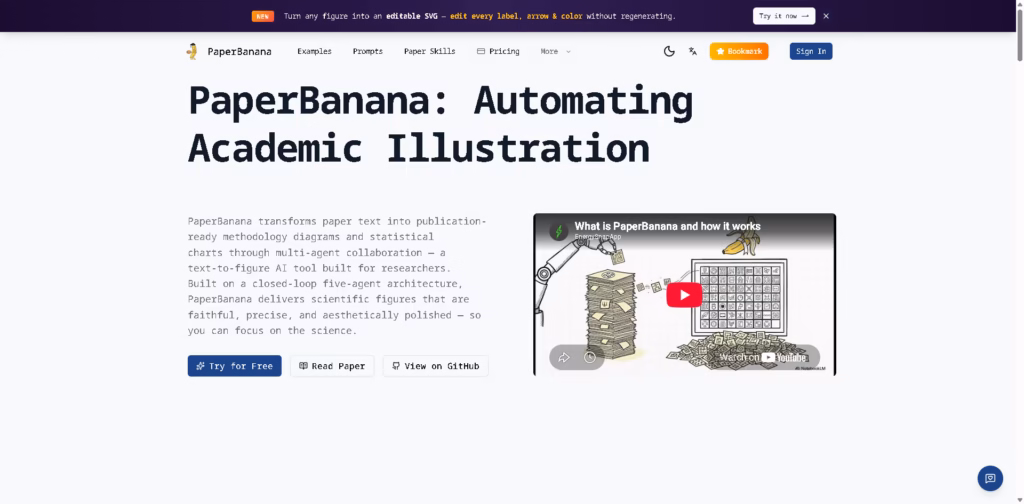
Task: Open the language translation icon
Action: (692, 52)
